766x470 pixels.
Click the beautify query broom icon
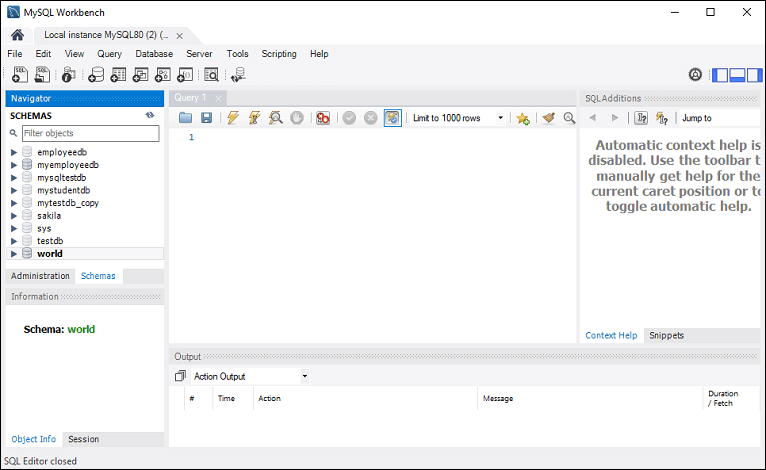click(x=547, y=118)
